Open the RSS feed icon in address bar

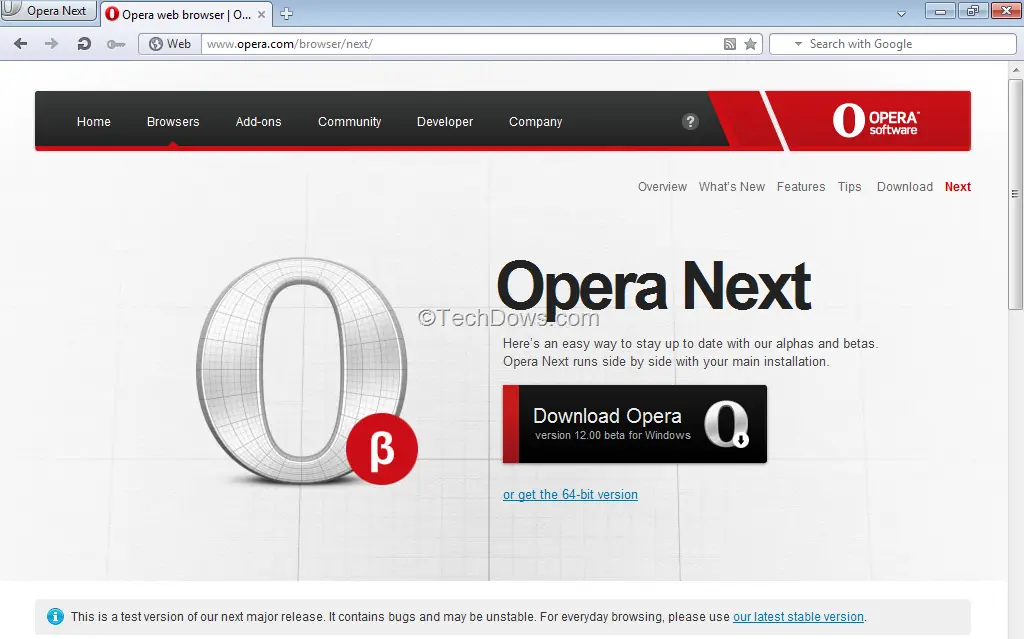(730, 44)
